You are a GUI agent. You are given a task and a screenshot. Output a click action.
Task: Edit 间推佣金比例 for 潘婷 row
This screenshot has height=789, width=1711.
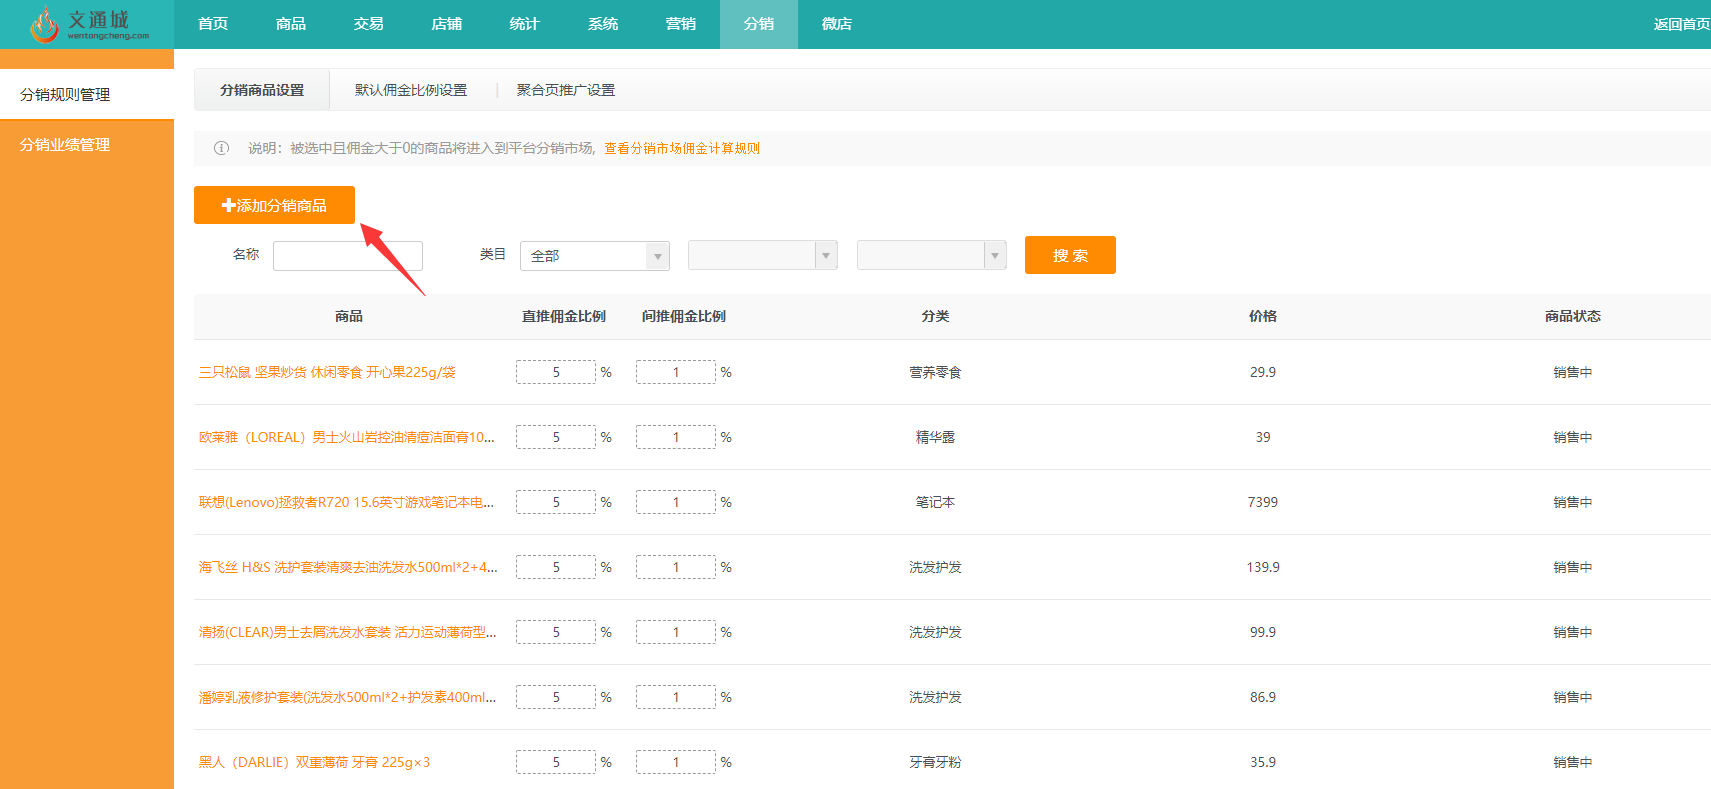(x=676, y=697)
